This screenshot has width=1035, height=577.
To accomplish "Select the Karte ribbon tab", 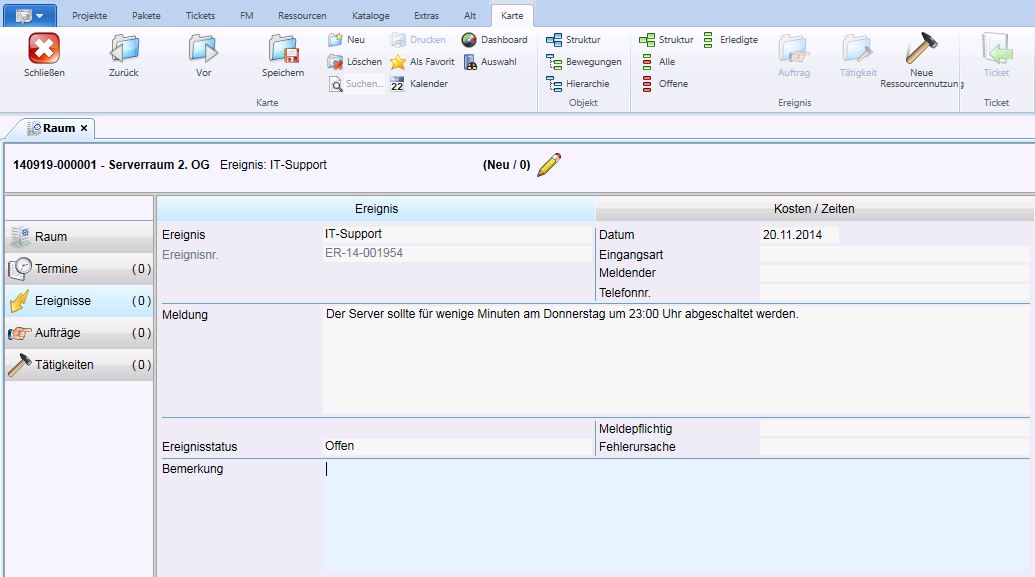I will pos(512,15).
